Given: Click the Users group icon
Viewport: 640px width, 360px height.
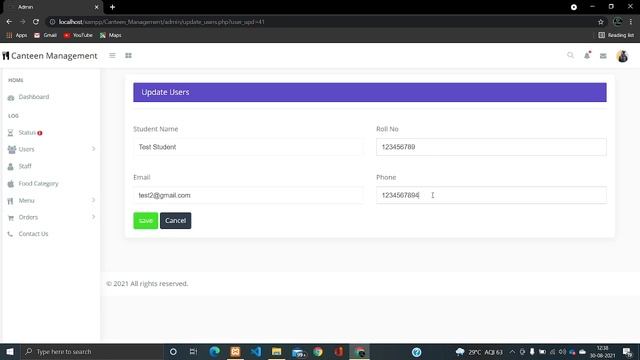Looking at the screenshot, I should 11,149.
